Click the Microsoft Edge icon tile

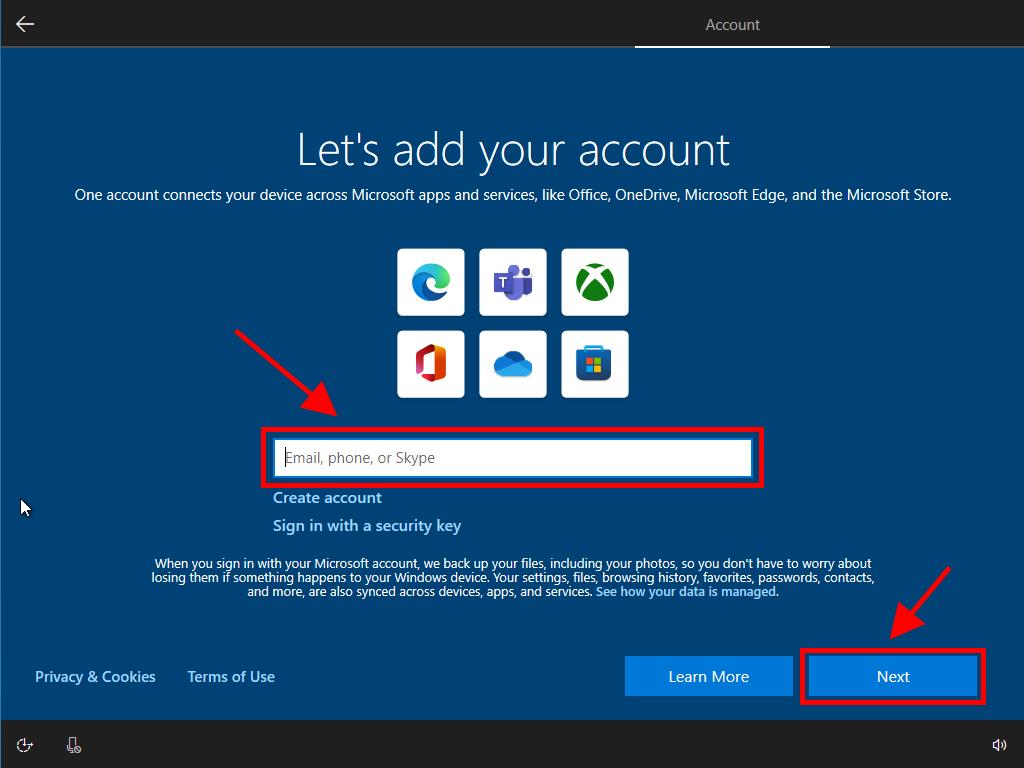pos(431,283)
